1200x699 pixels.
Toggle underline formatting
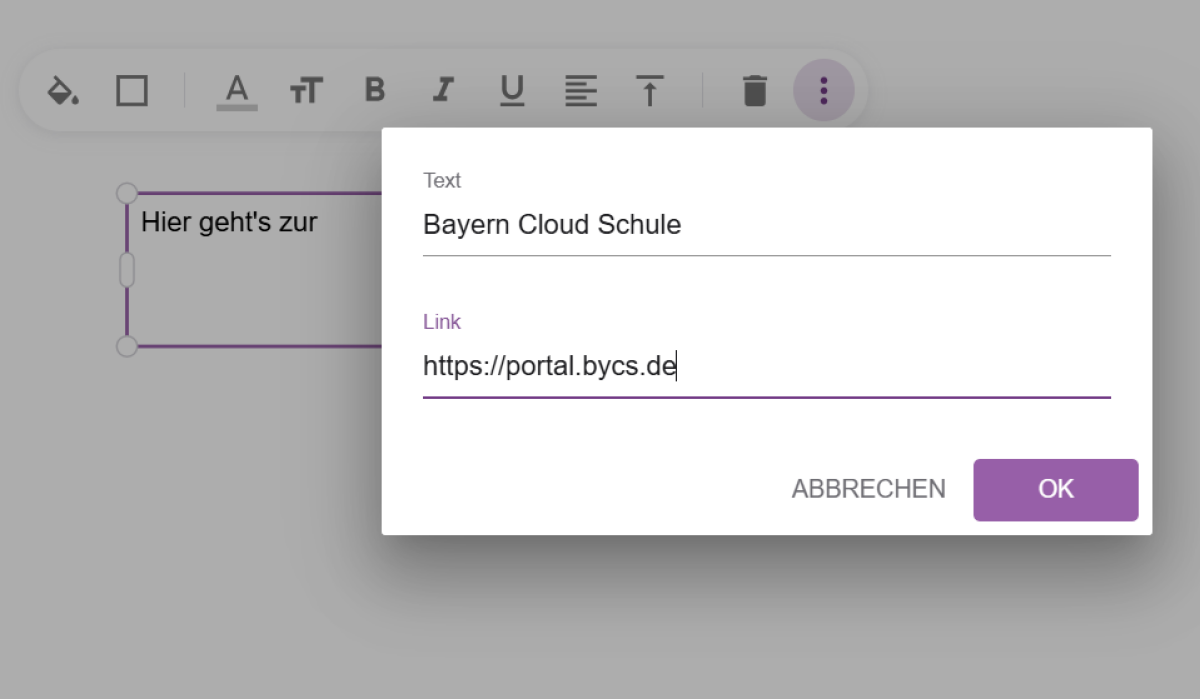(x=512, y=91)
